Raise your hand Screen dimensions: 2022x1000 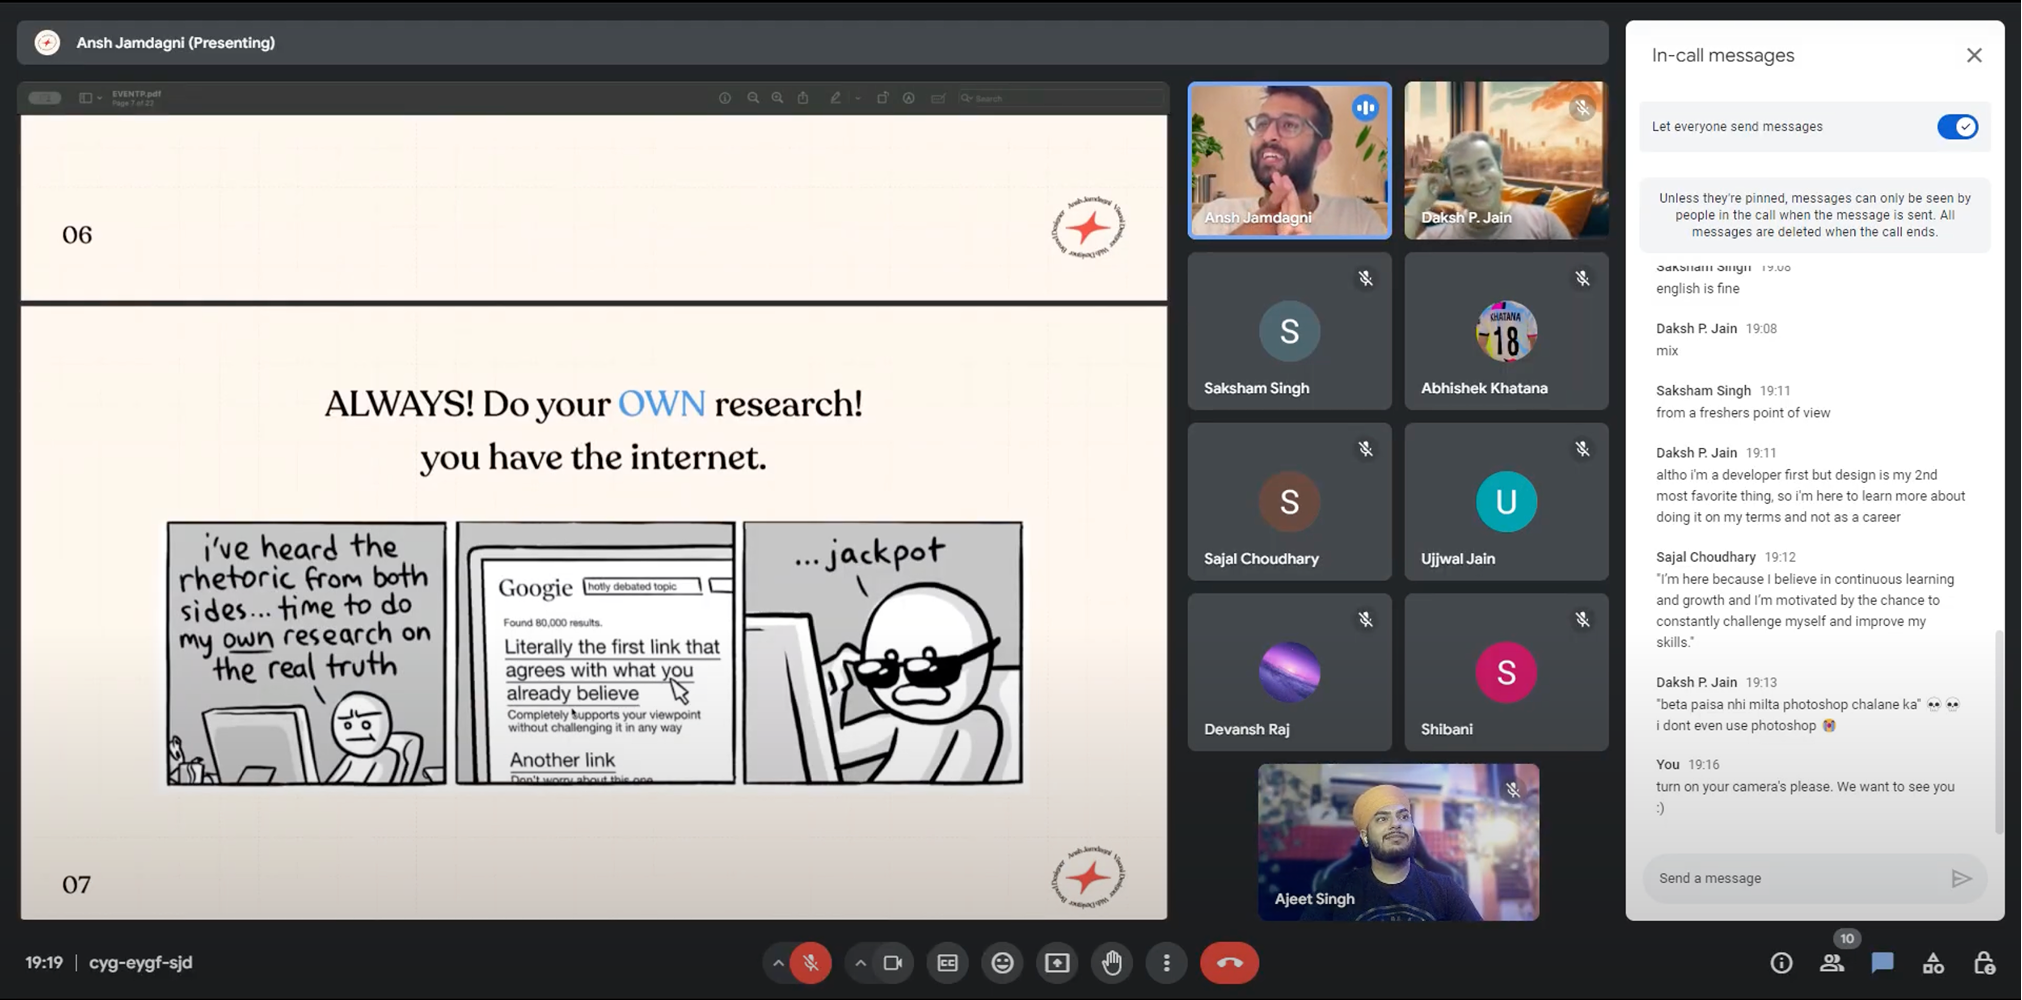click(x=1111, y=963)
